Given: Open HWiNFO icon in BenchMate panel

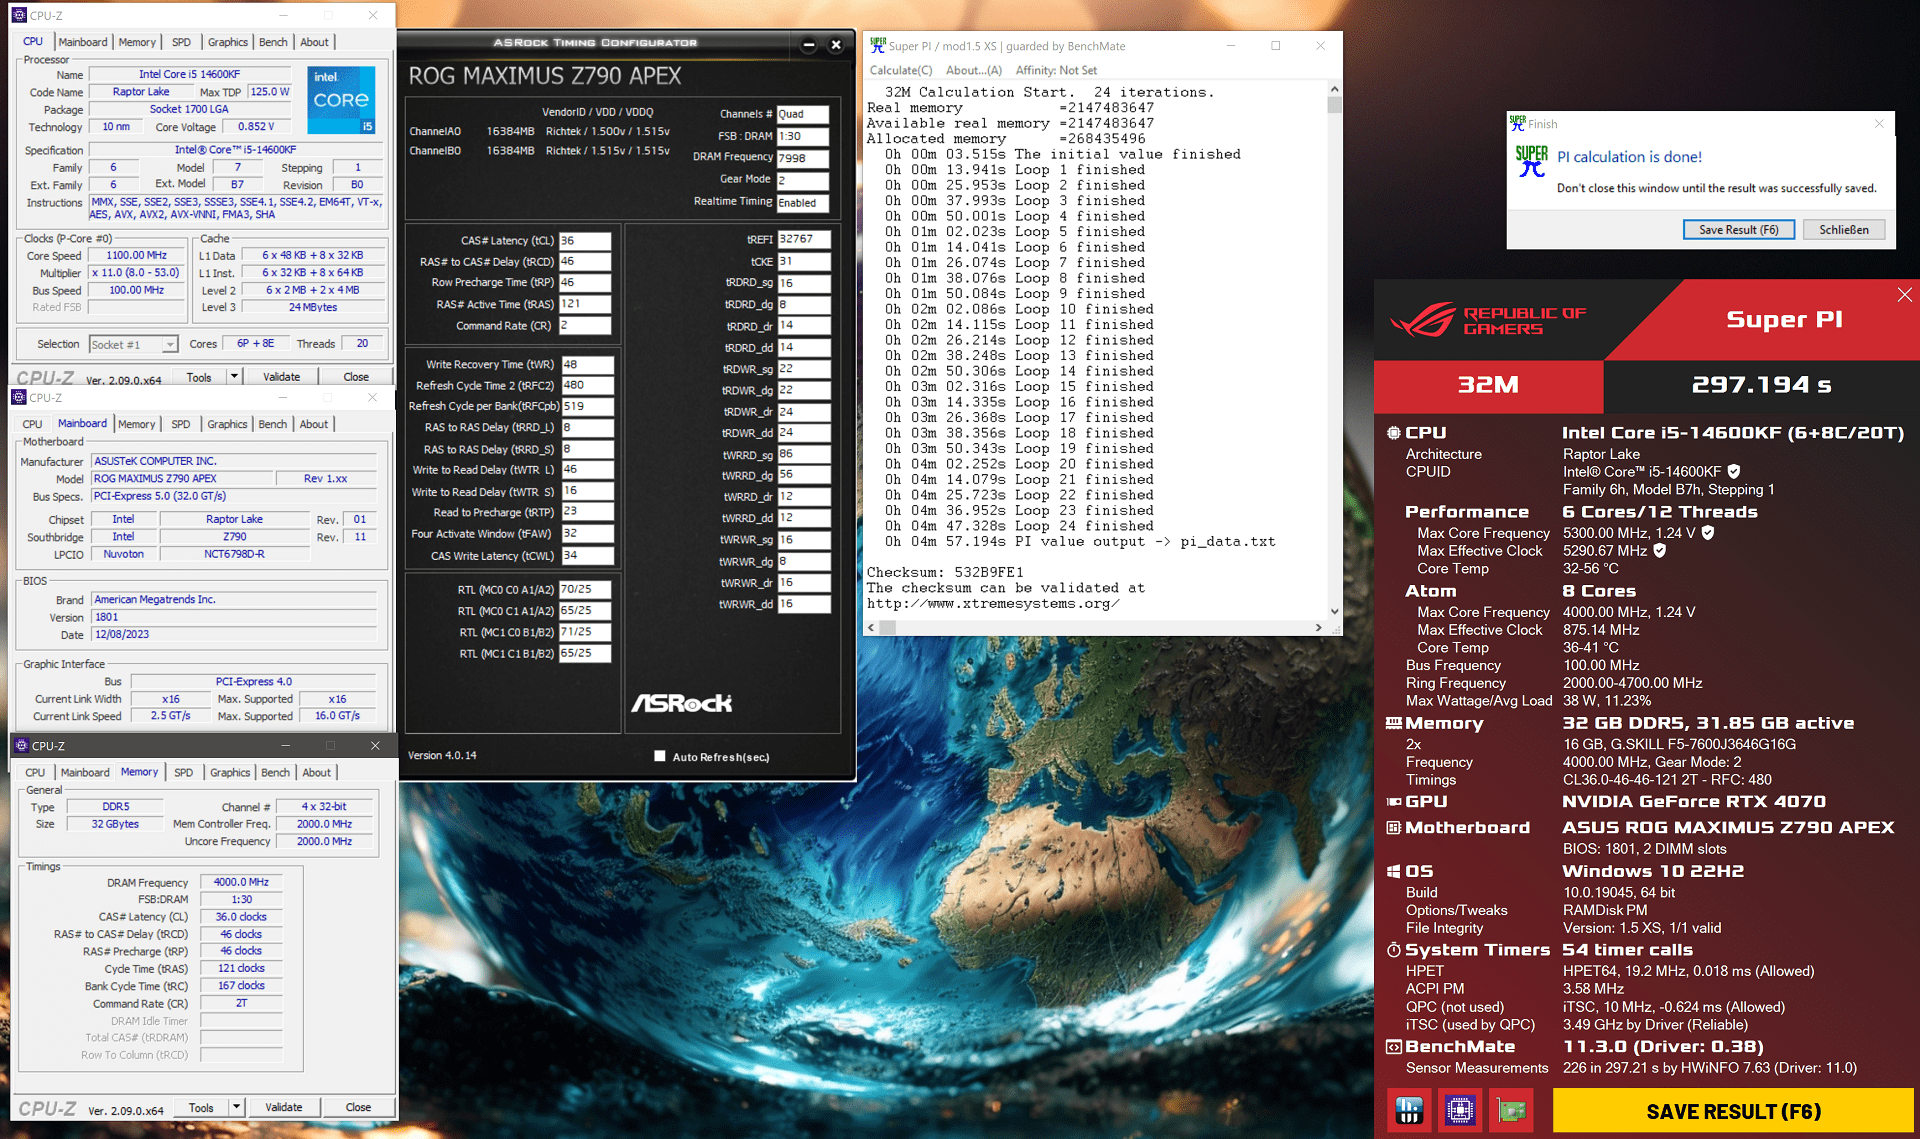Looking at the screenshot, I should [x=1409, y=1110].
